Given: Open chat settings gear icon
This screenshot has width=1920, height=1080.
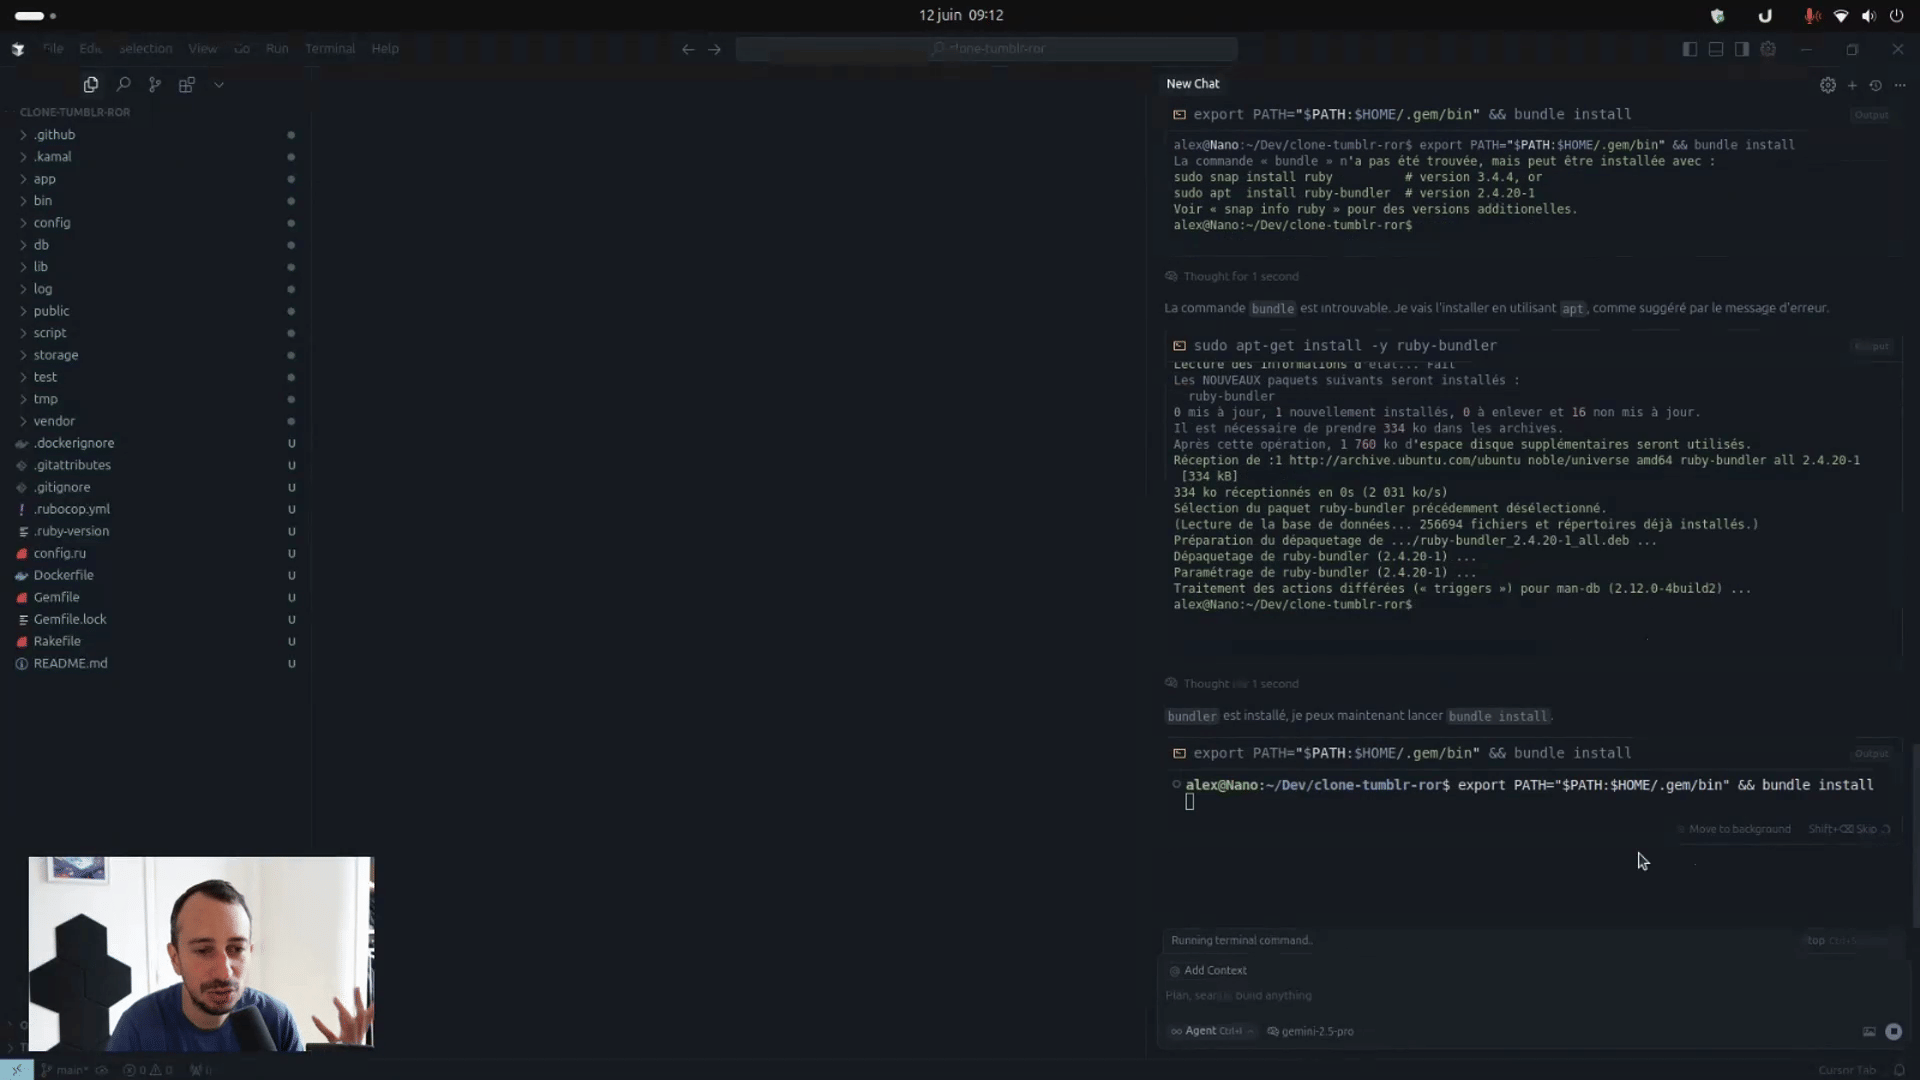Looking at the screenshot, I should tap(1828, 85).
